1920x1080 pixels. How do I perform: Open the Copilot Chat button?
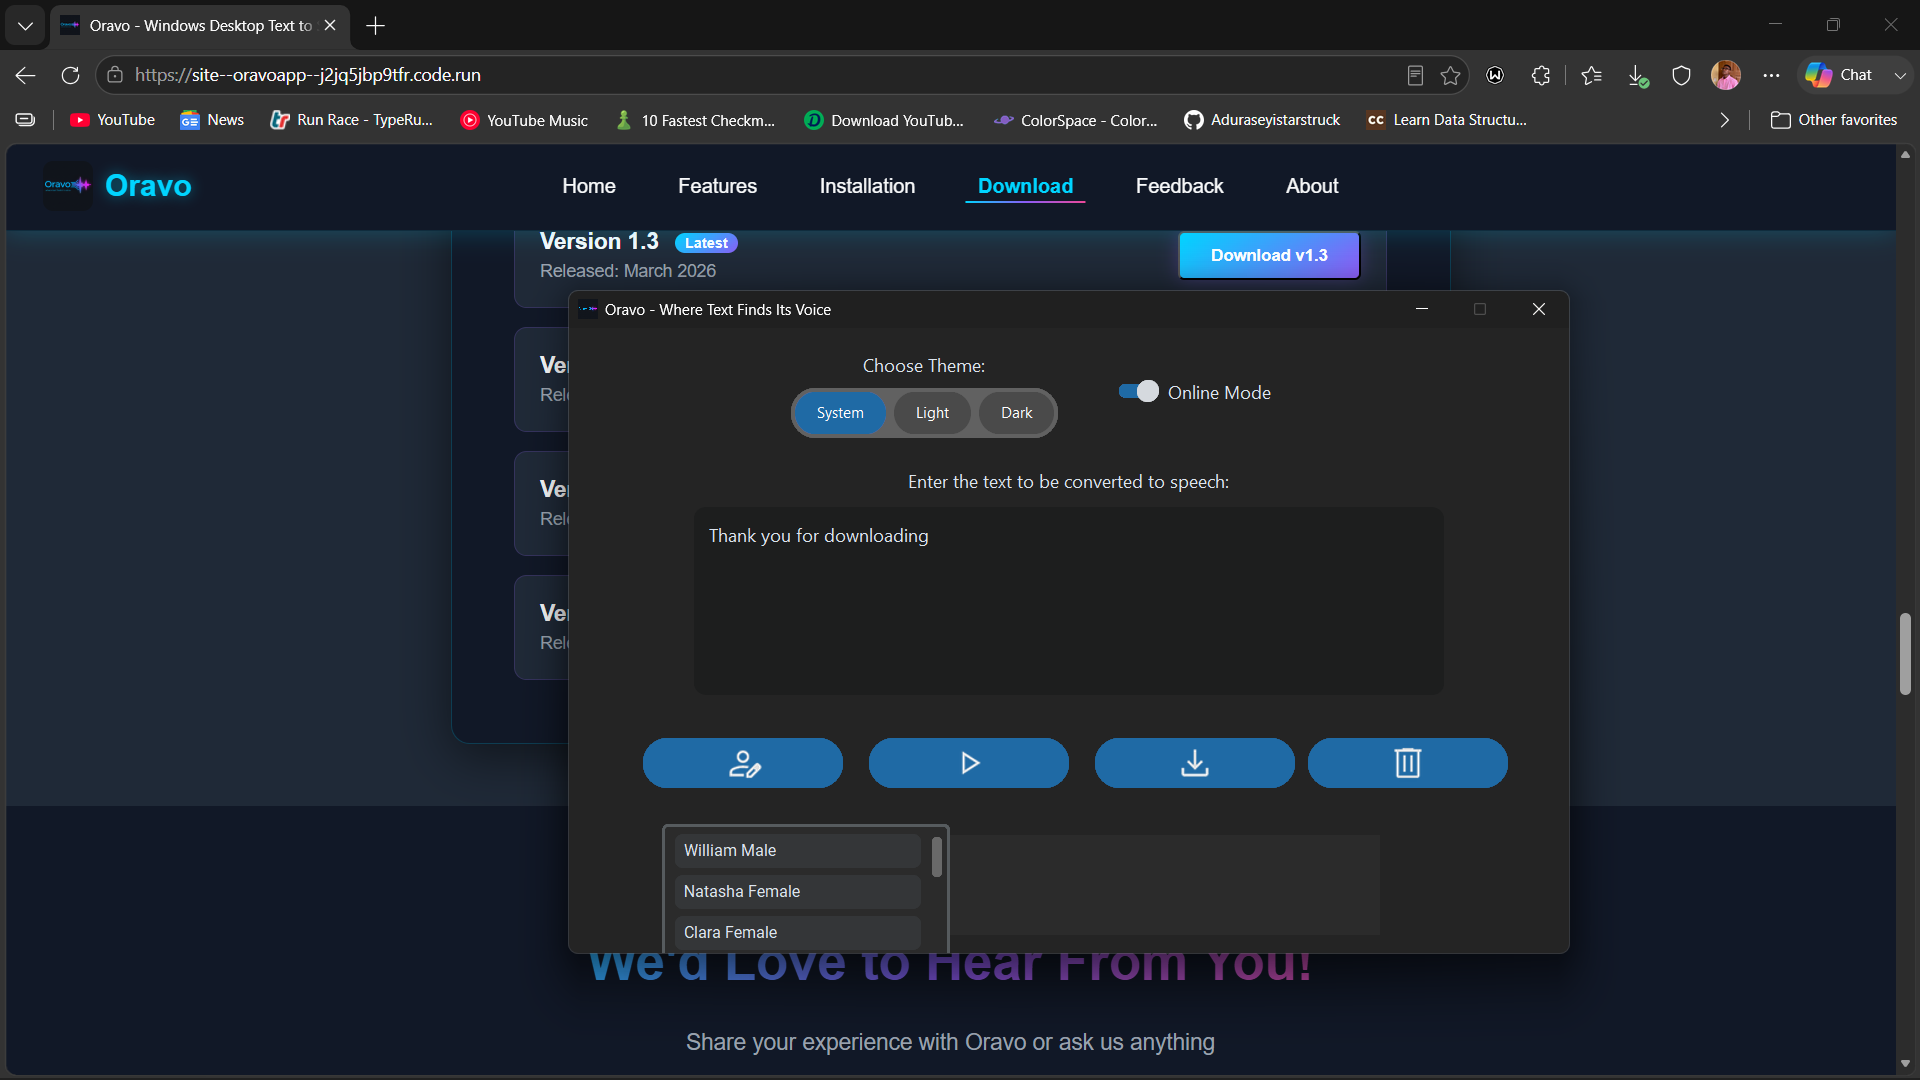1840,75
